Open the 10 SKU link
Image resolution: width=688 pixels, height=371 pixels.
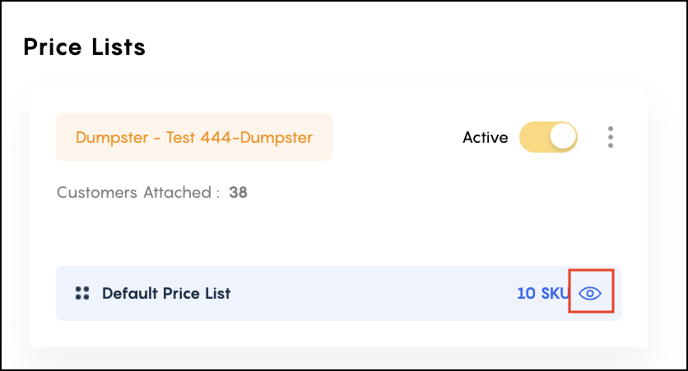pos(543,293)
